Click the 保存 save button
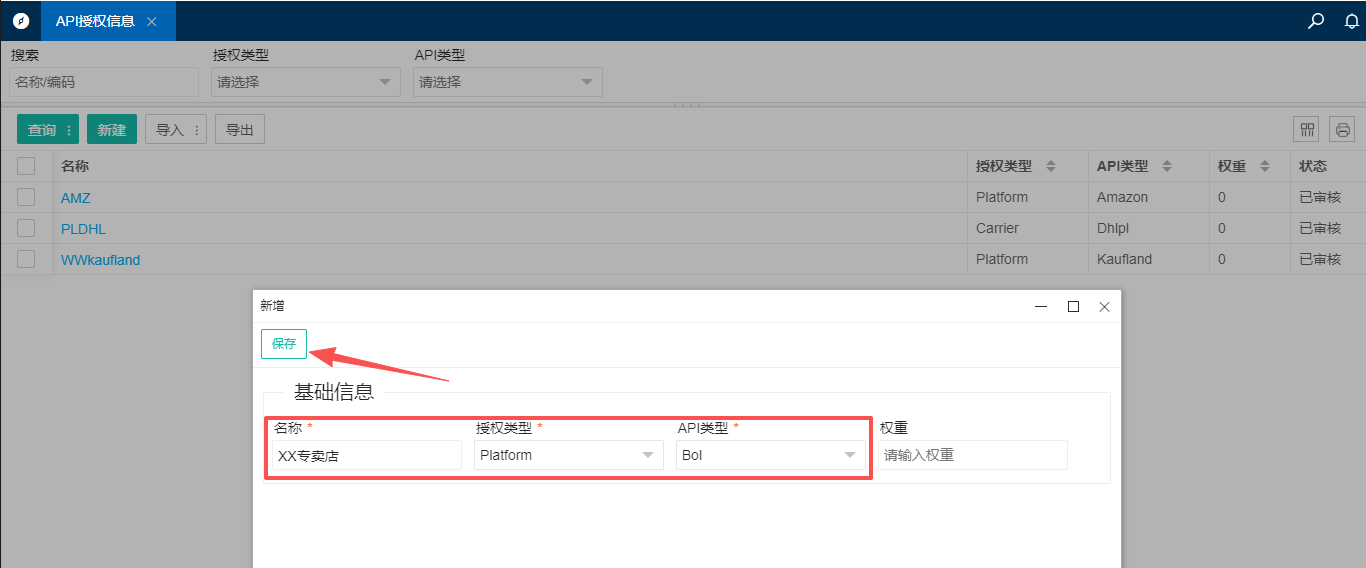This screenshot has width=1366, height=568. [284, 343]
